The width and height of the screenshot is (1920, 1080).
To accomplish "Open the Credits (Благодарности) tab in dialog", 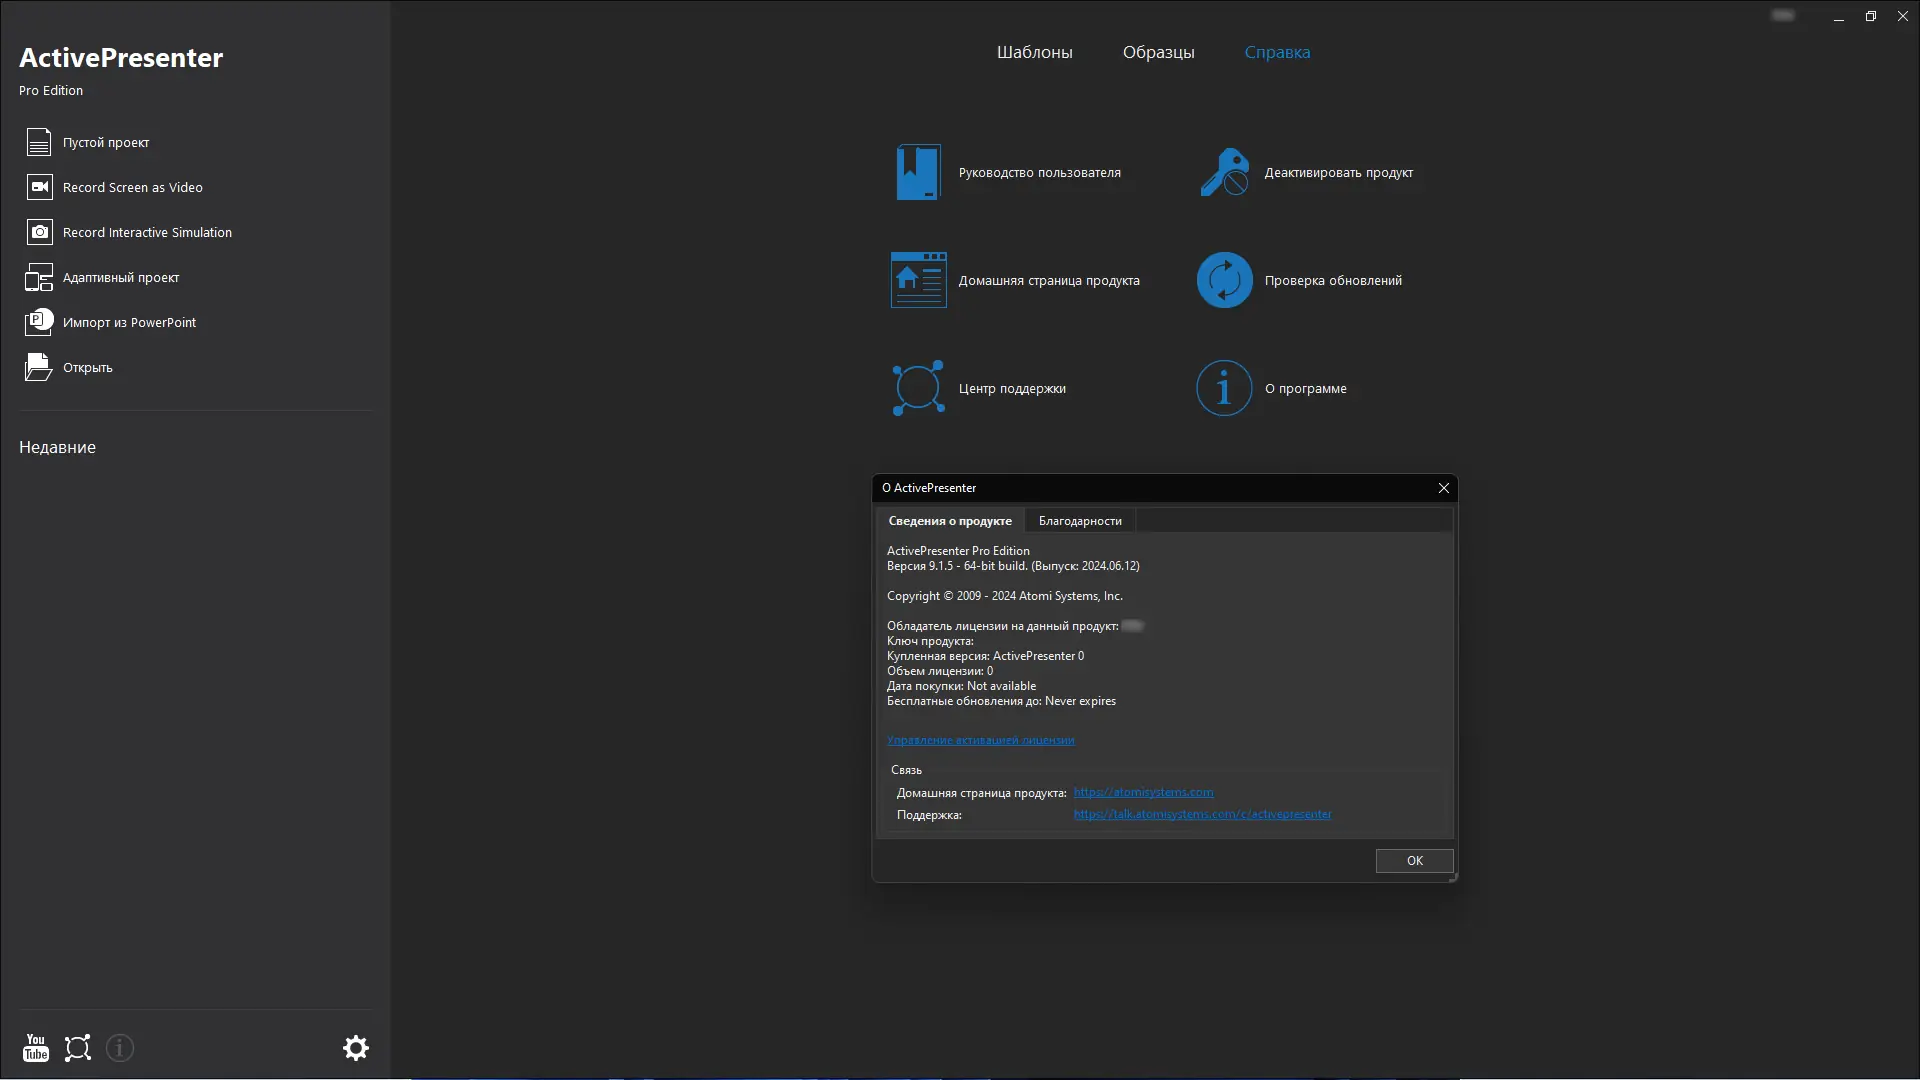I will tap(1080, 521).
